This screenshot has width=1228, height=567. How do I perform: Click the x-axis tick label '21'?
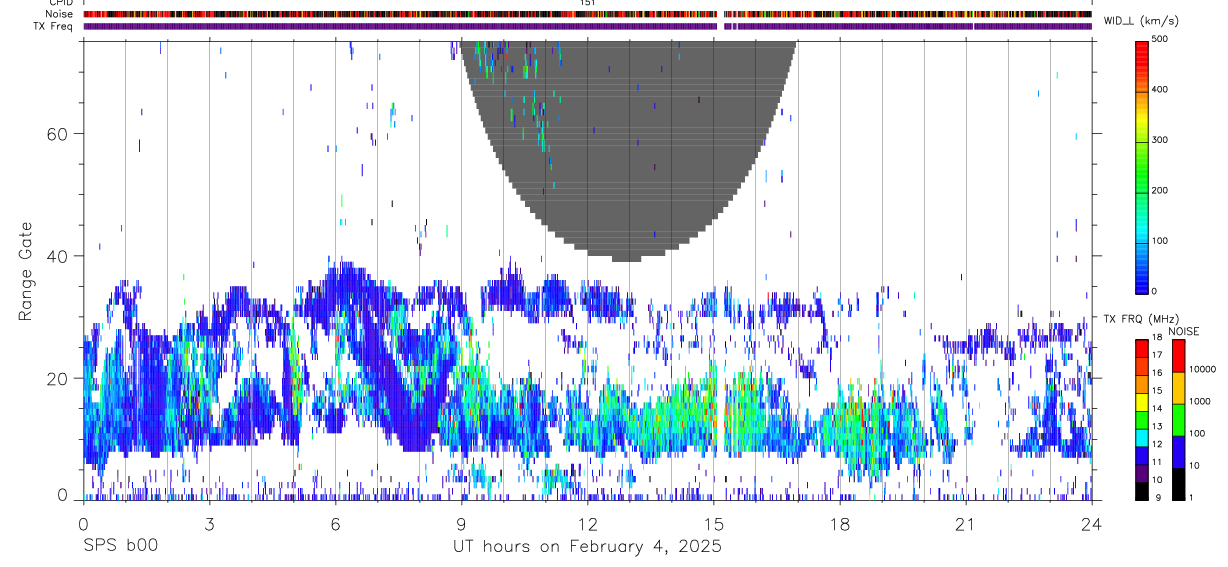coord(966,524)
